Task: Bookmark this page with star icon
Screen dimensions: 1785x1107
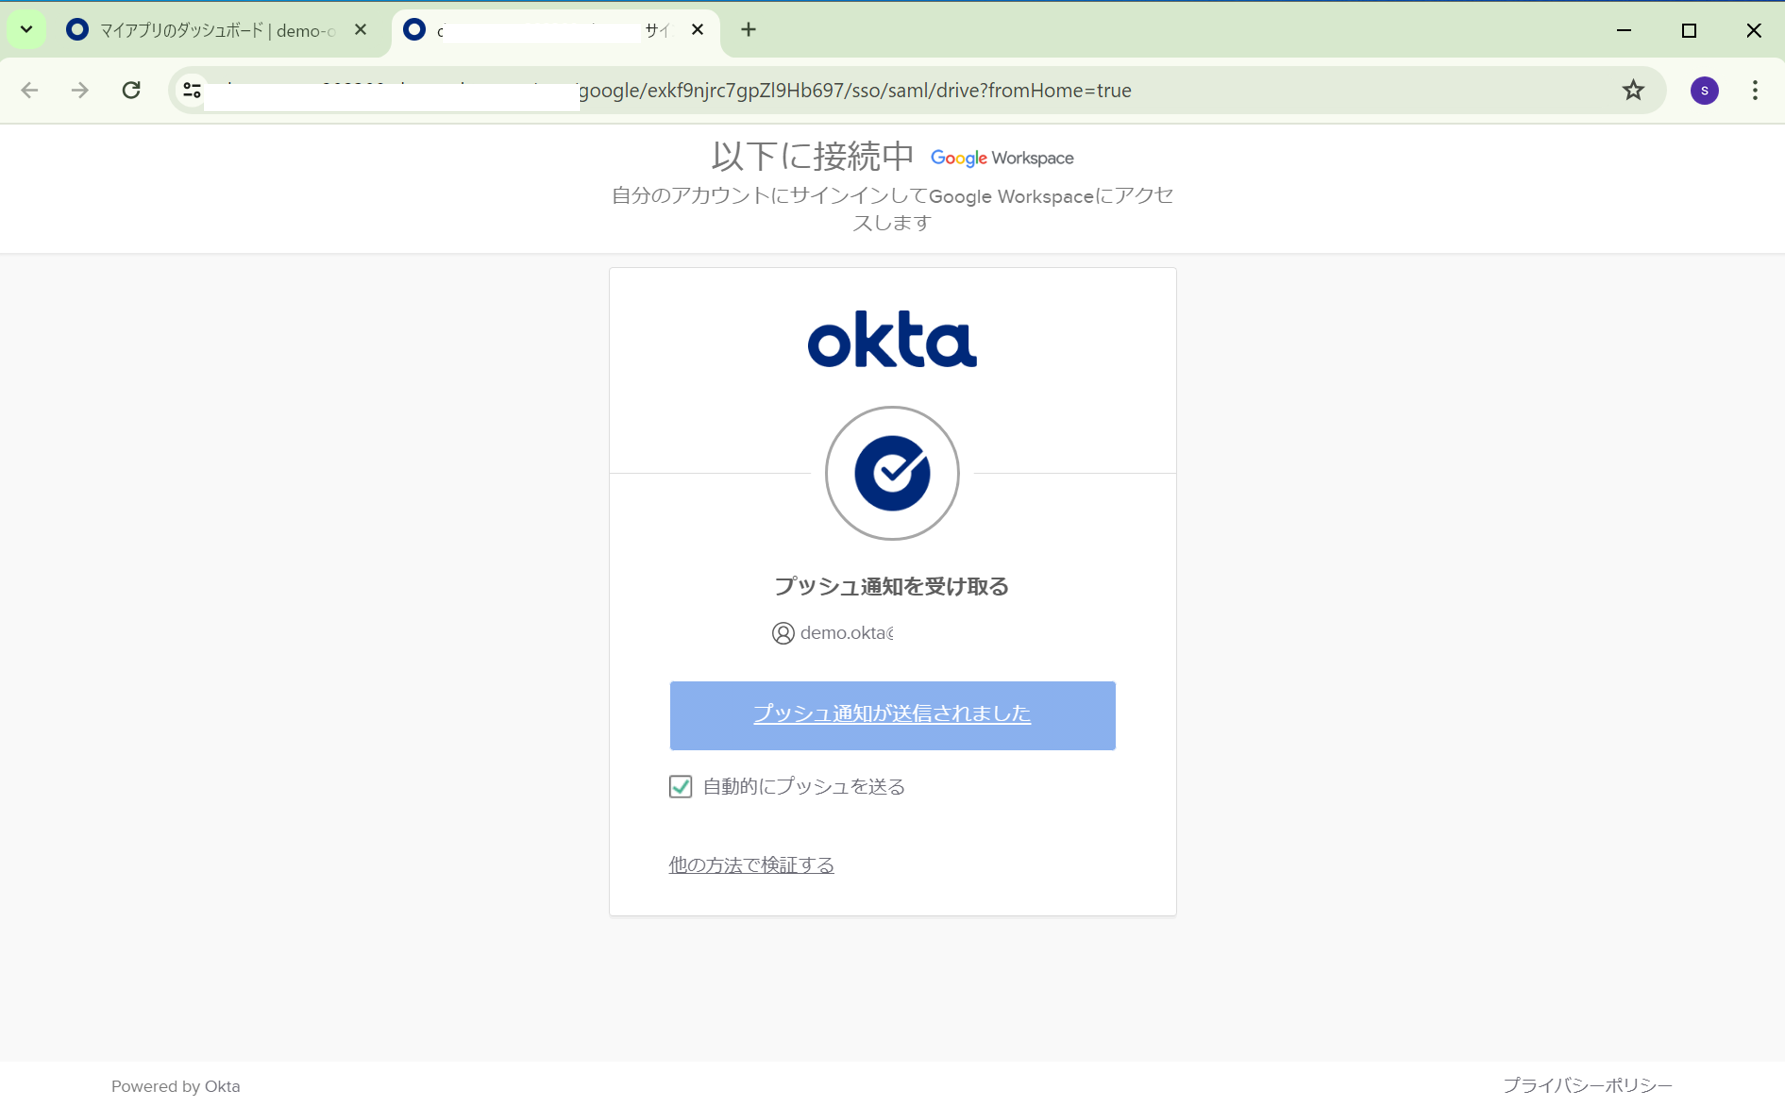Action: pos(1633,90)
